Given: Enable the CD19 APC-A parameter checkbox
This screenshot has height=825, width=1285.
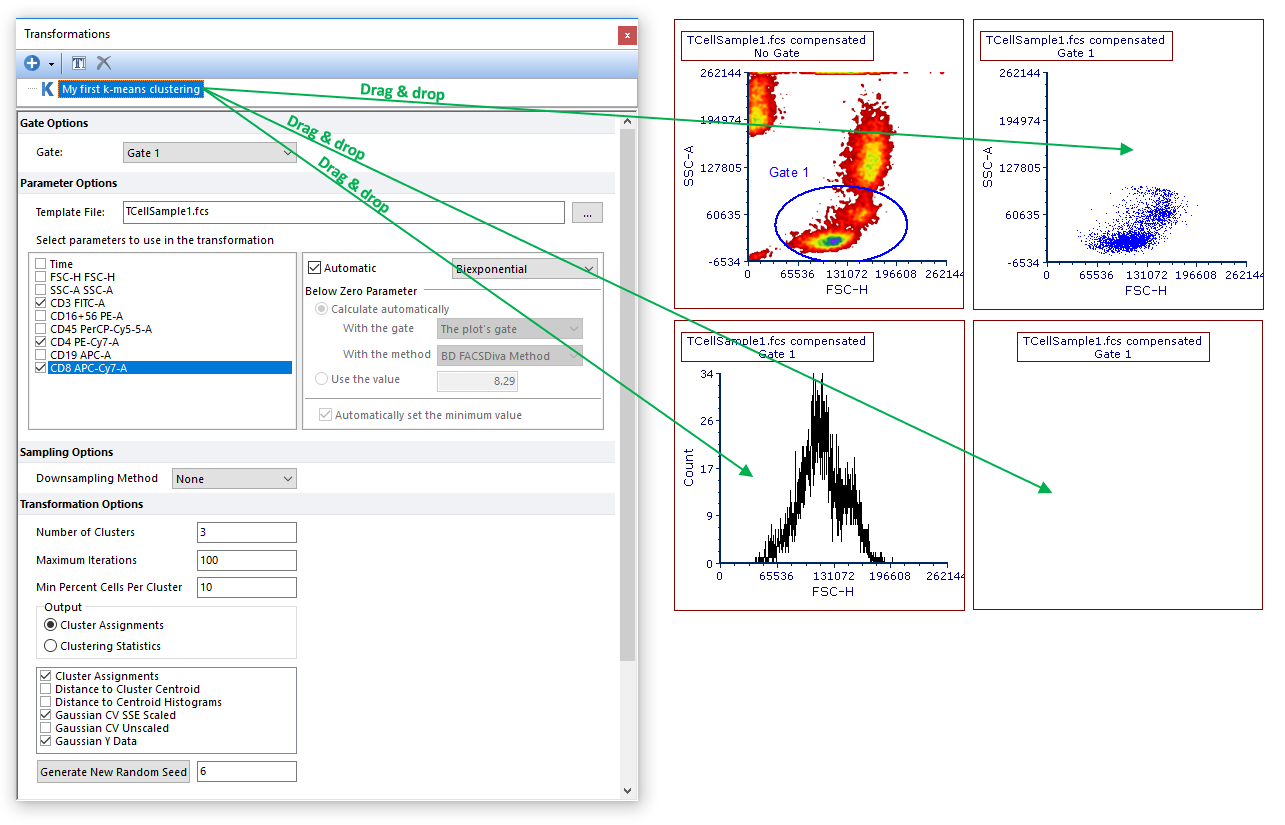Looking at the screenshot, I should point(41,355).
